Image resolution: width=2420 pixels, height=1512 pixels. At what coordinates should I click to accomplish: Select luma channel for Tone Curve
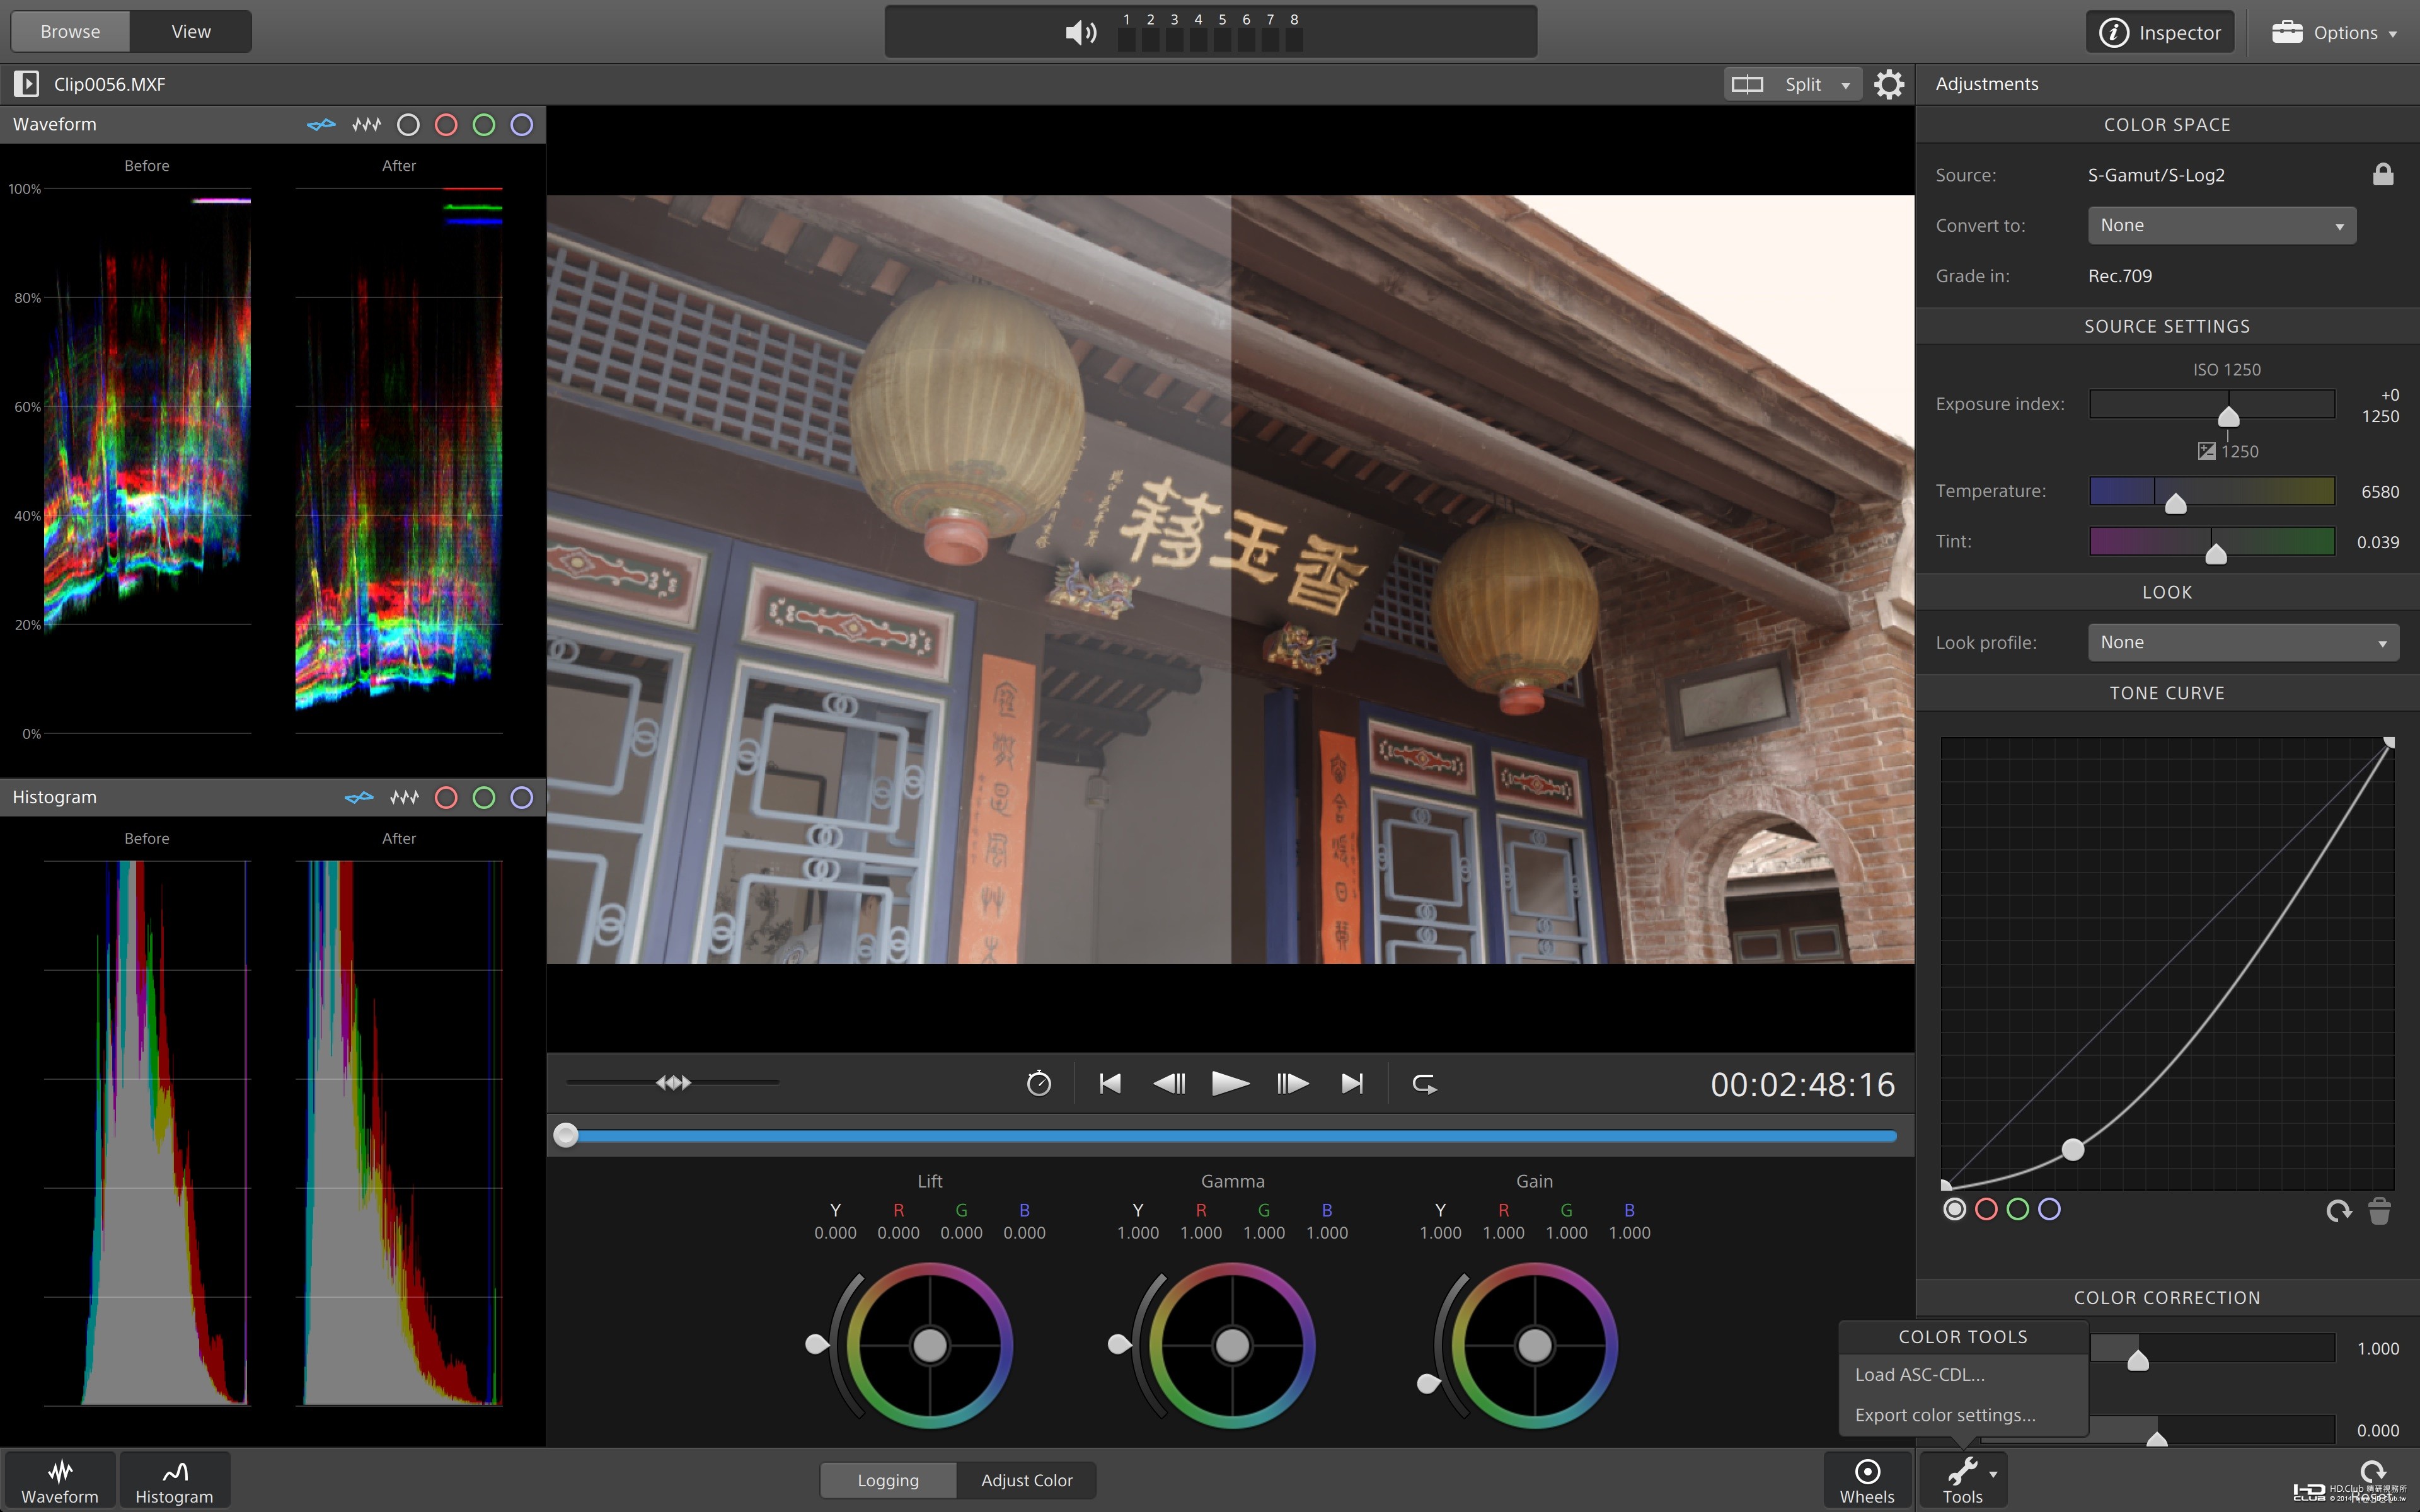pos(1955,1210)
